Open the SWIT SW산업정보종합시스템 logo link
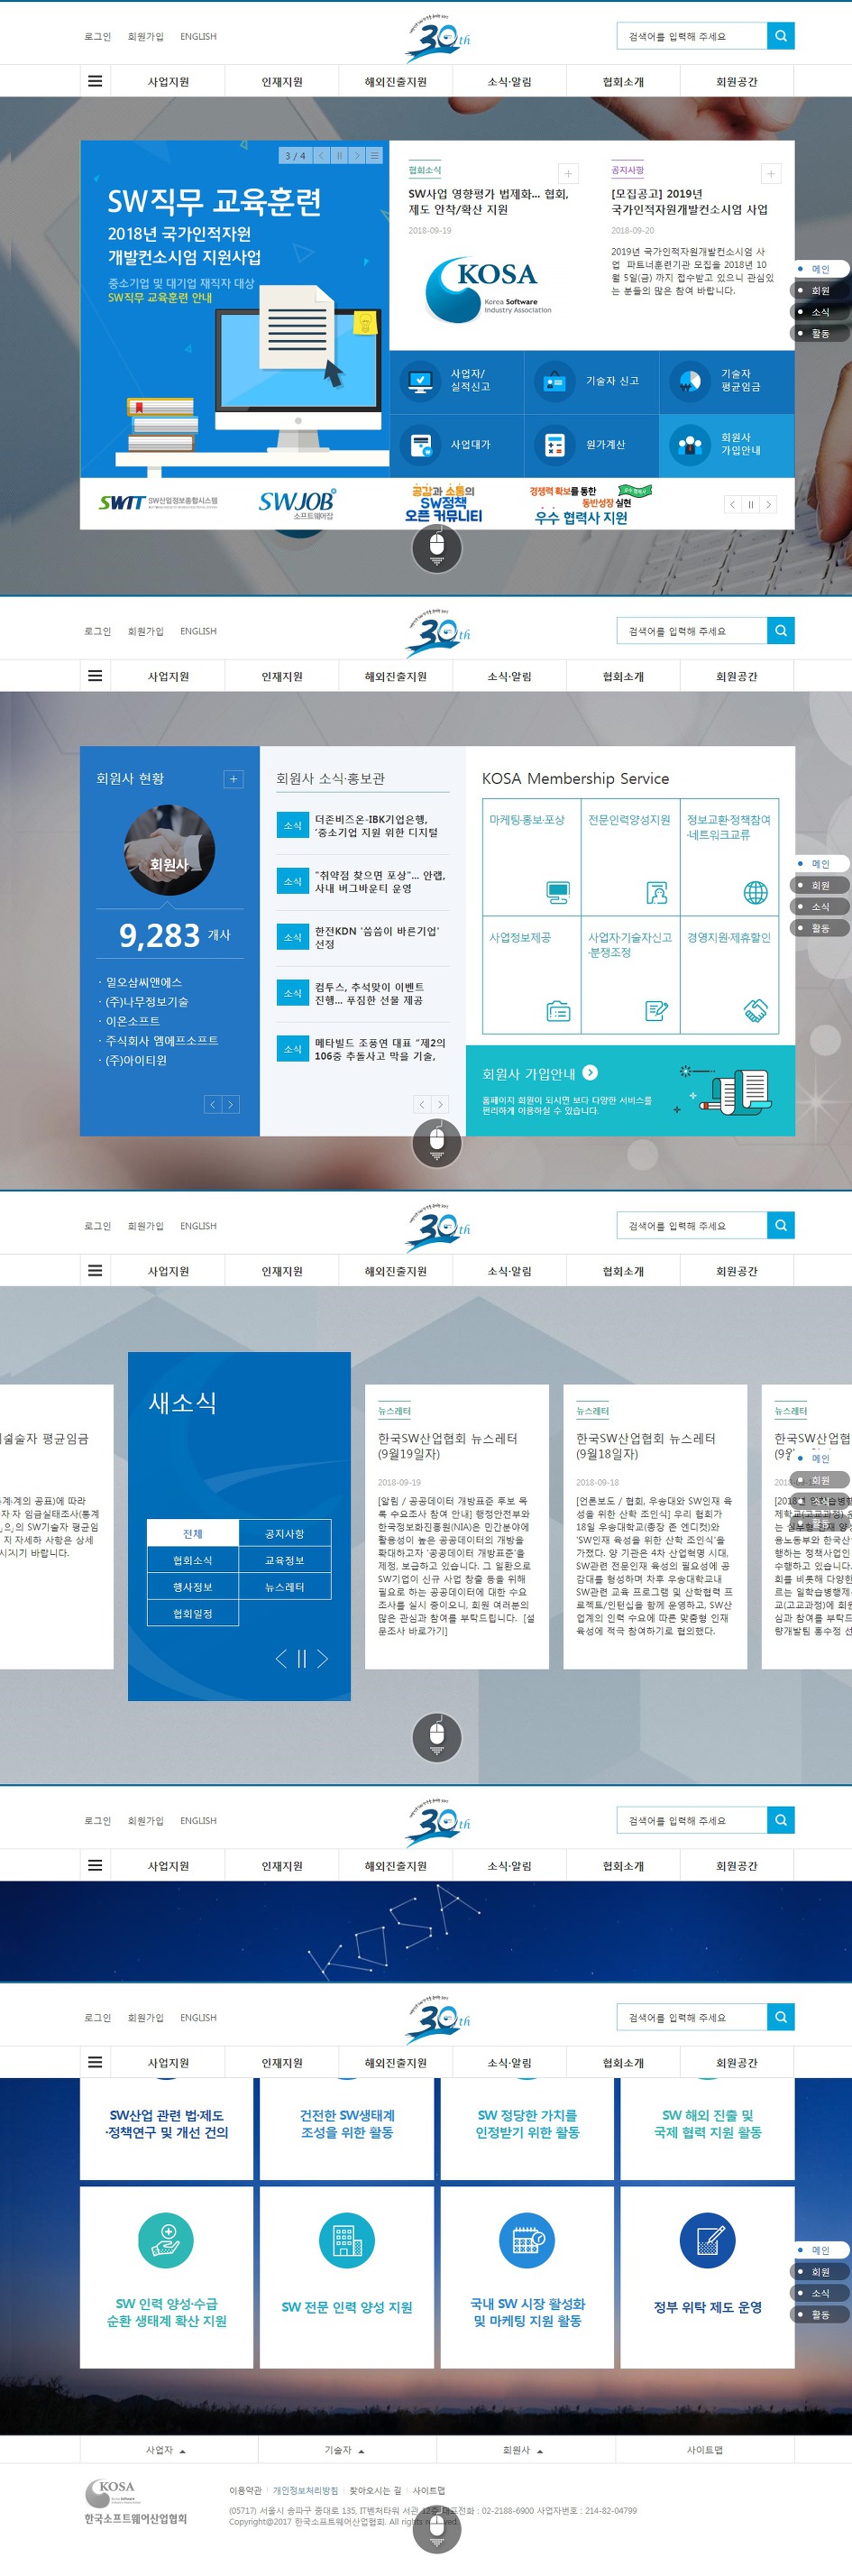852x2576 pixels. (158, 502)
